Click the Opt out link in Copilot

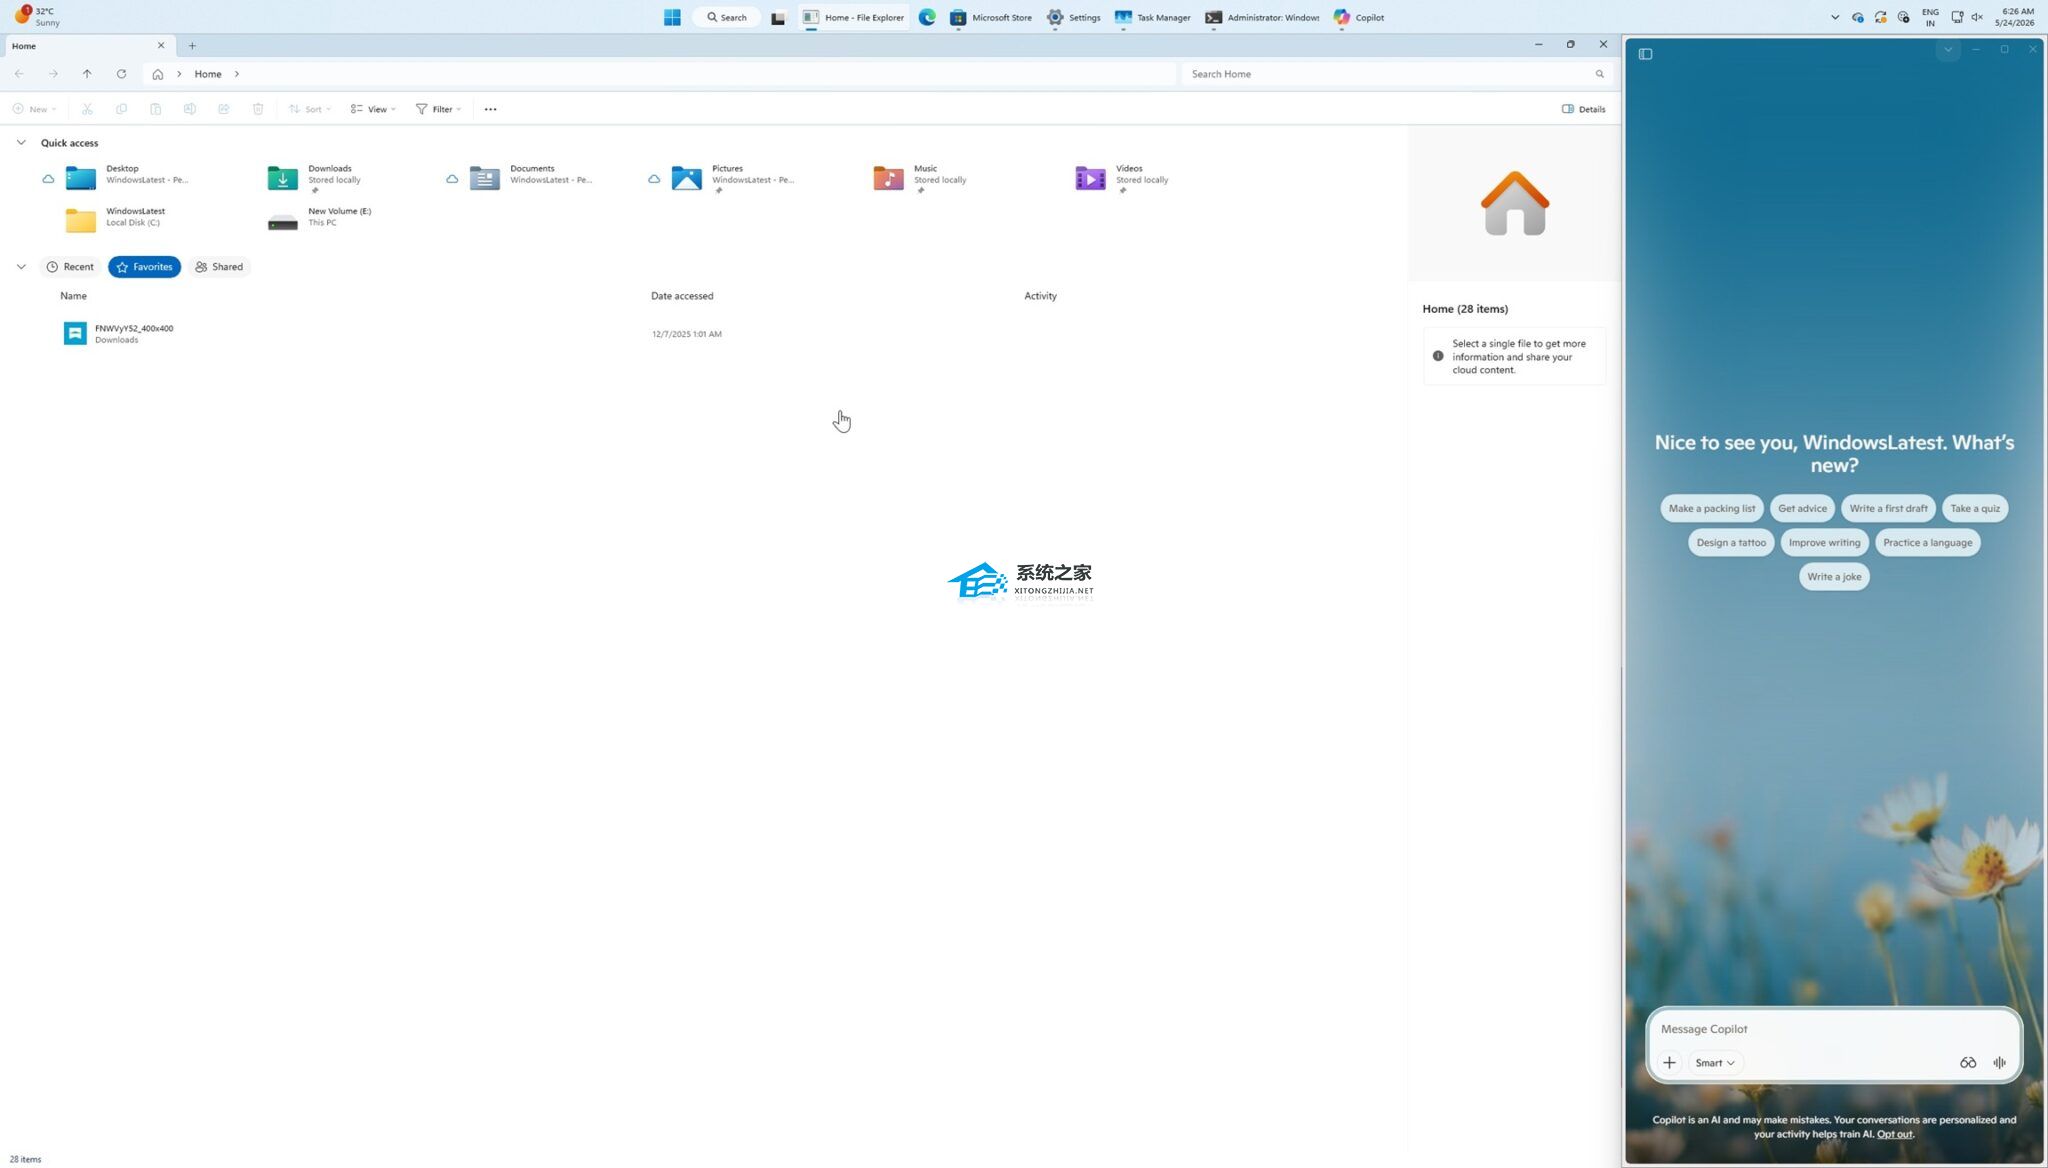[x=1894, y=1134]
